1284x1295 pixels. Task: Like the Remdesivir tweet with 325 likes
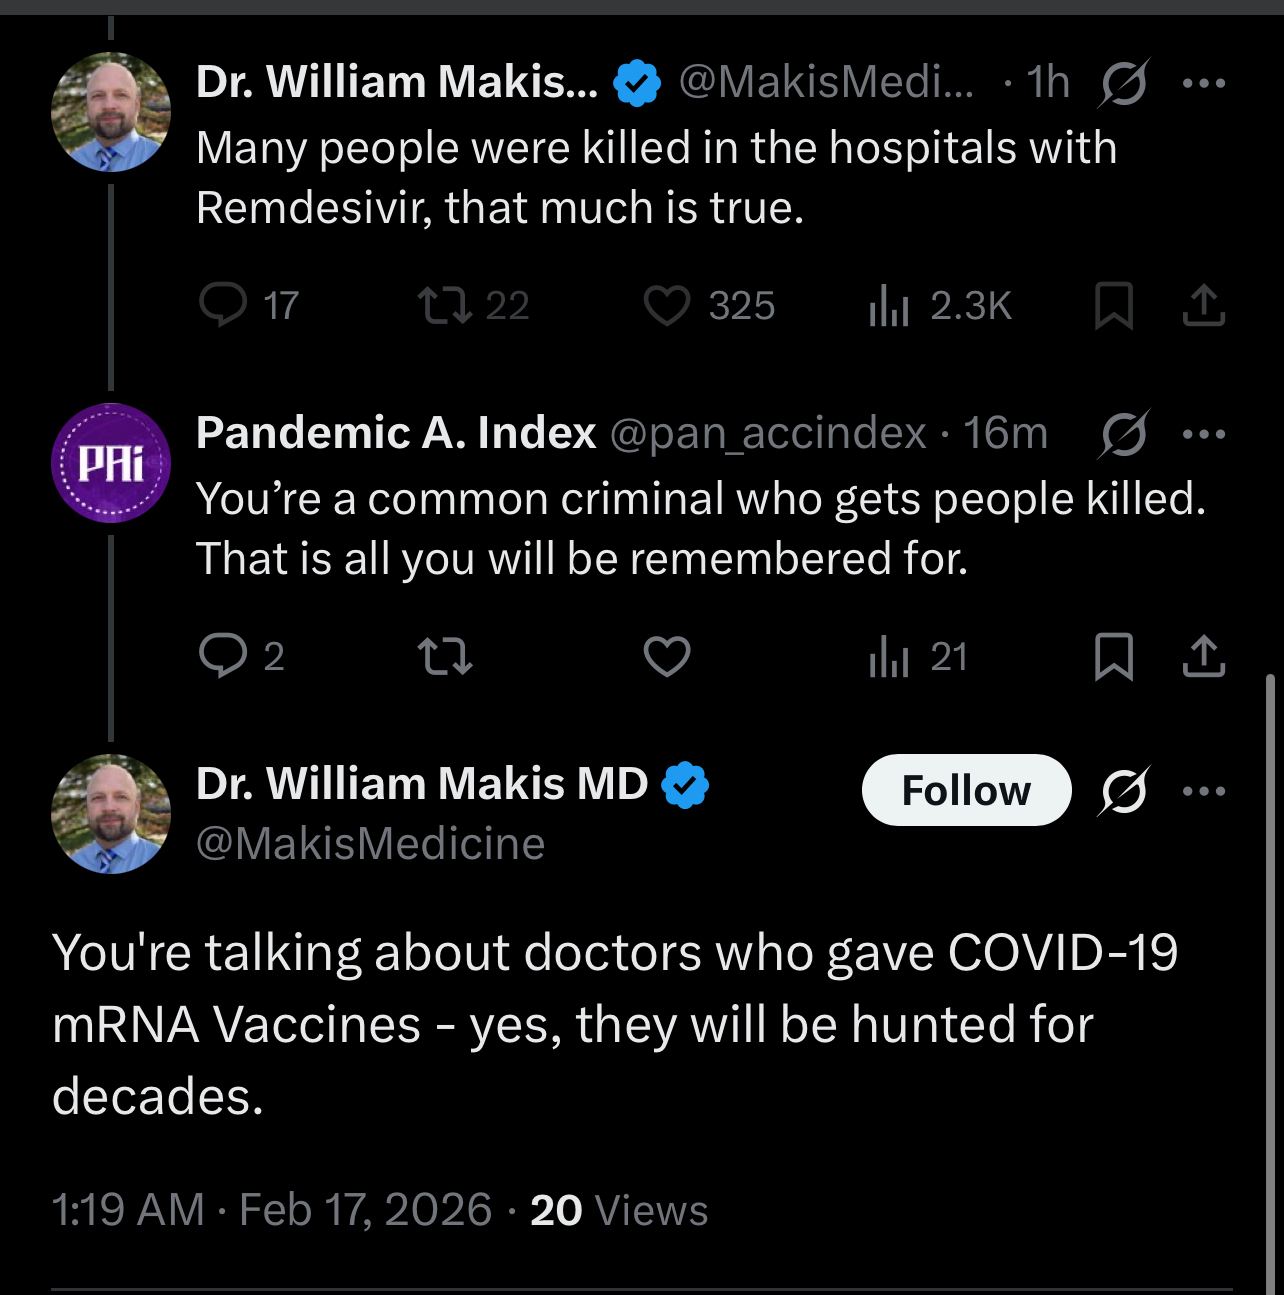[667, 306]
